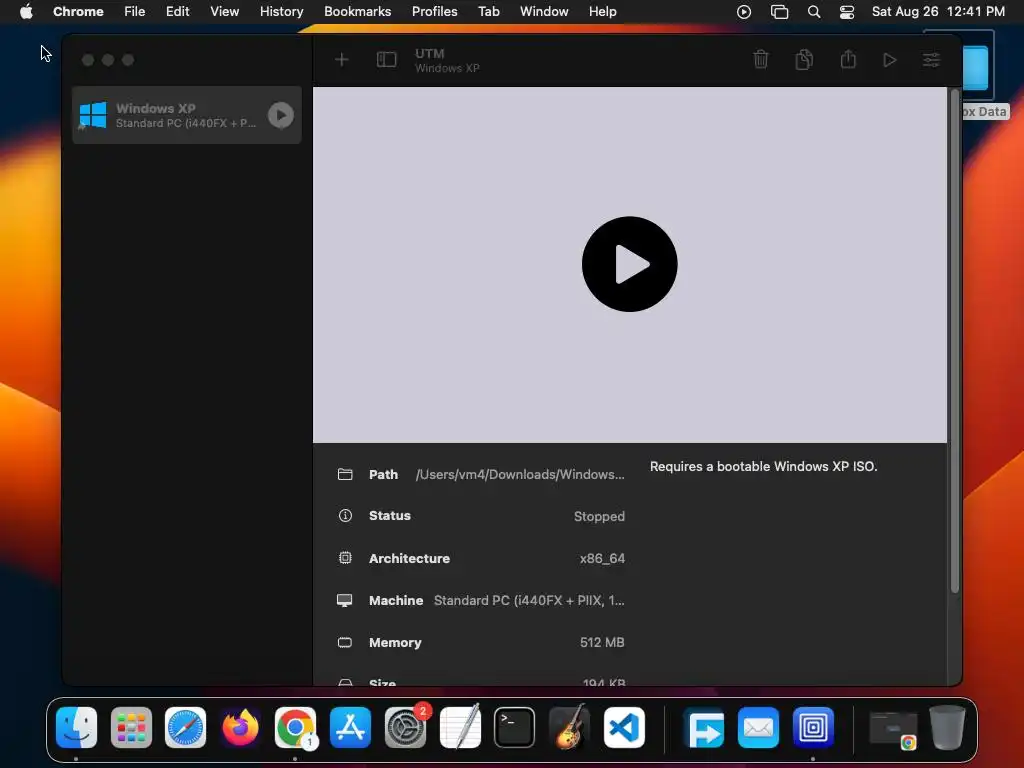Click the plus icon to create new VM
Viewport: 1024px width, 768px height.
point(342,60)
